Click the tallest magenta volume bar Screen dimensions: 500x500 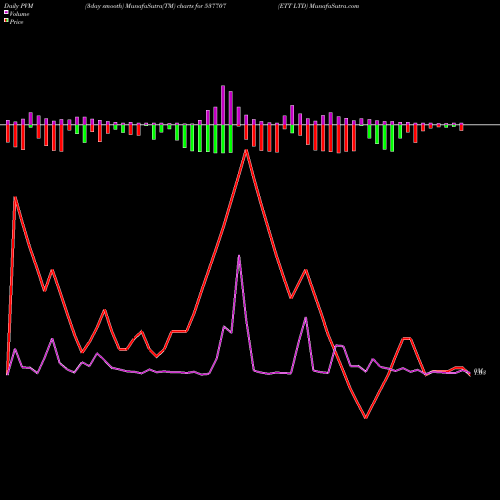pos(223,105)
